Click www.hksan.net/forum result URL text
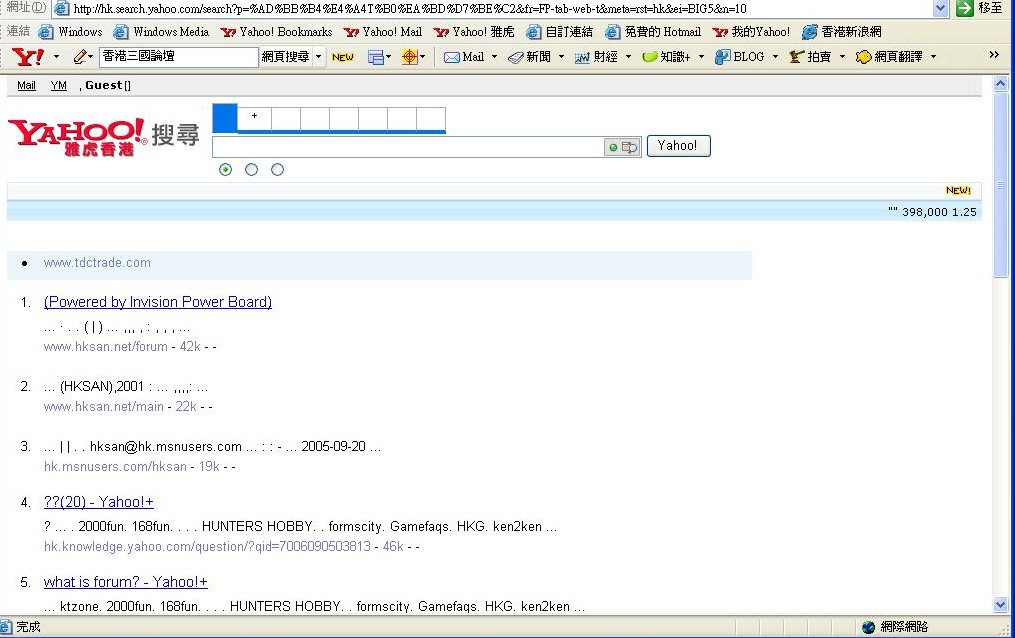The width and height of the screenshot is (1015, 638). 106,347
